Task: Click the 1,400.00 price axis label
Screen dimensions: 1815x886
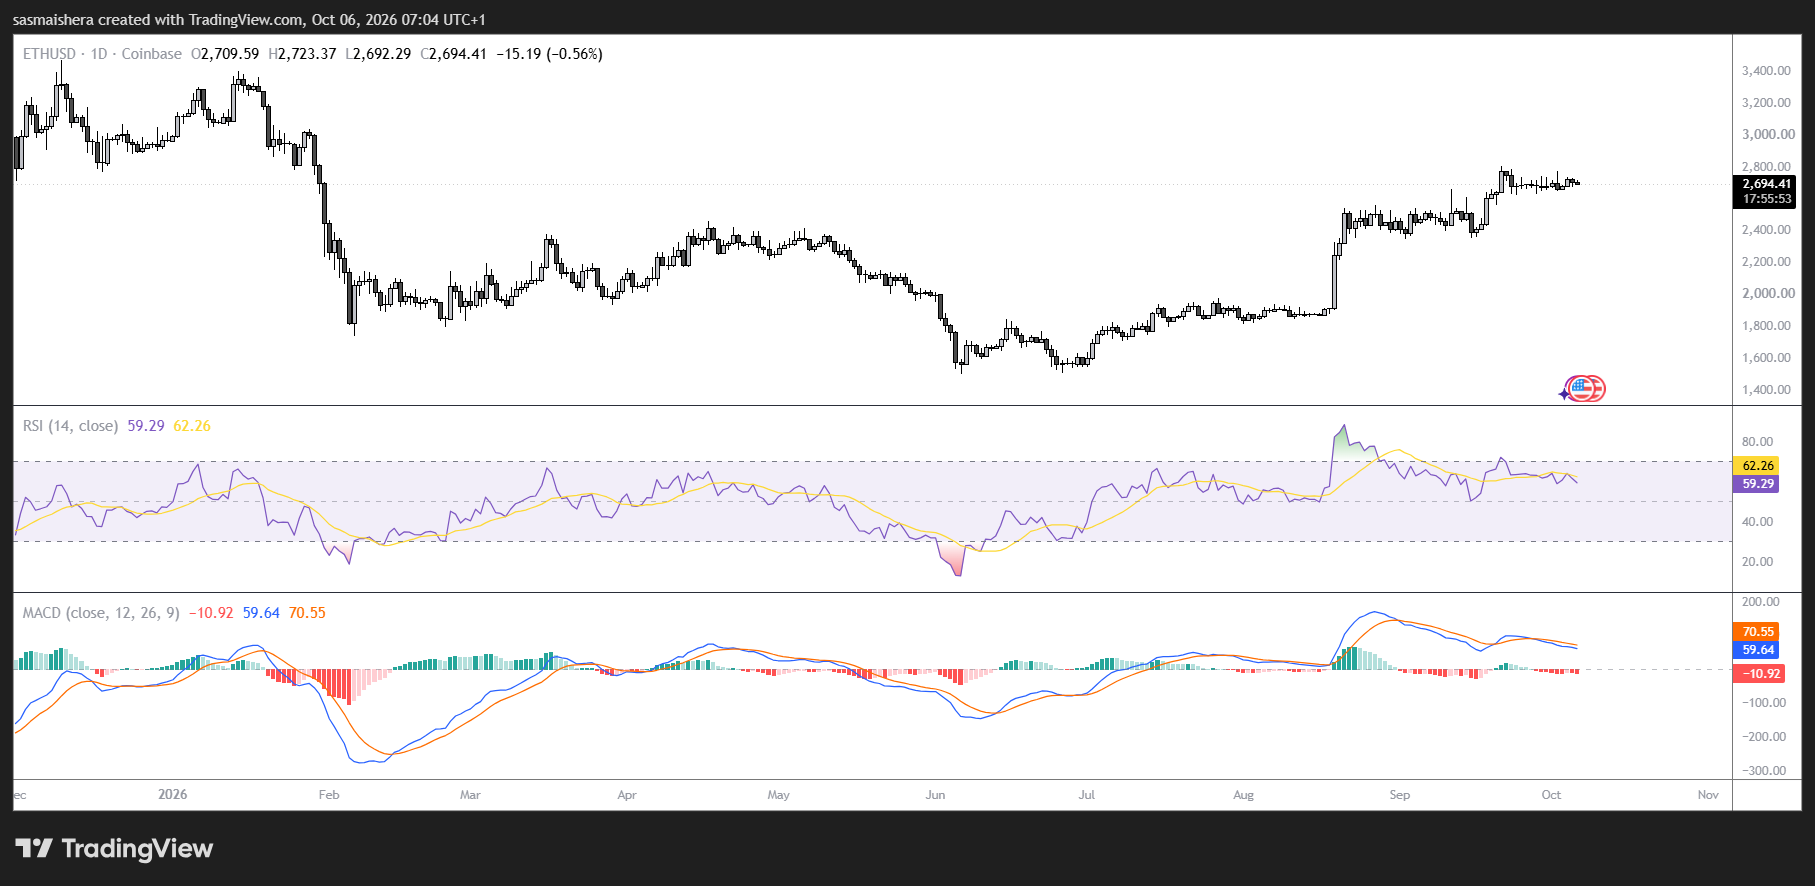Action: click(x=1766, y=390)
